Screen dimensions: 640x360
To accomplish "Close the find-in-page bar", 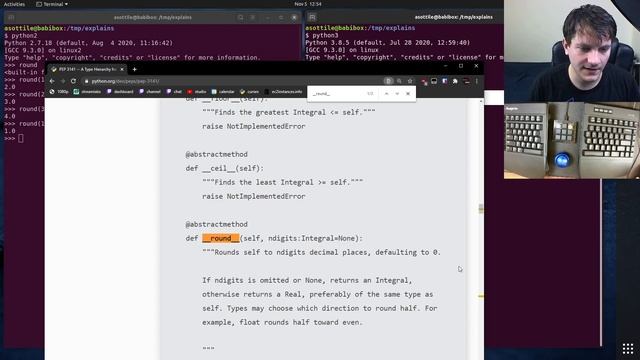I will (x=408, y=94).
